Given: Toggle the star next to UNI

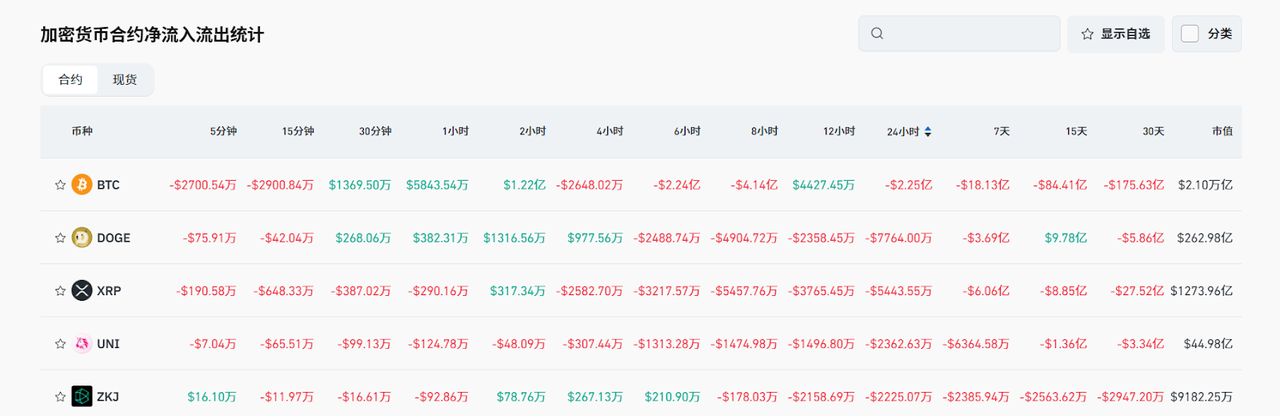Looking at the screenshot, I should 60,344.
